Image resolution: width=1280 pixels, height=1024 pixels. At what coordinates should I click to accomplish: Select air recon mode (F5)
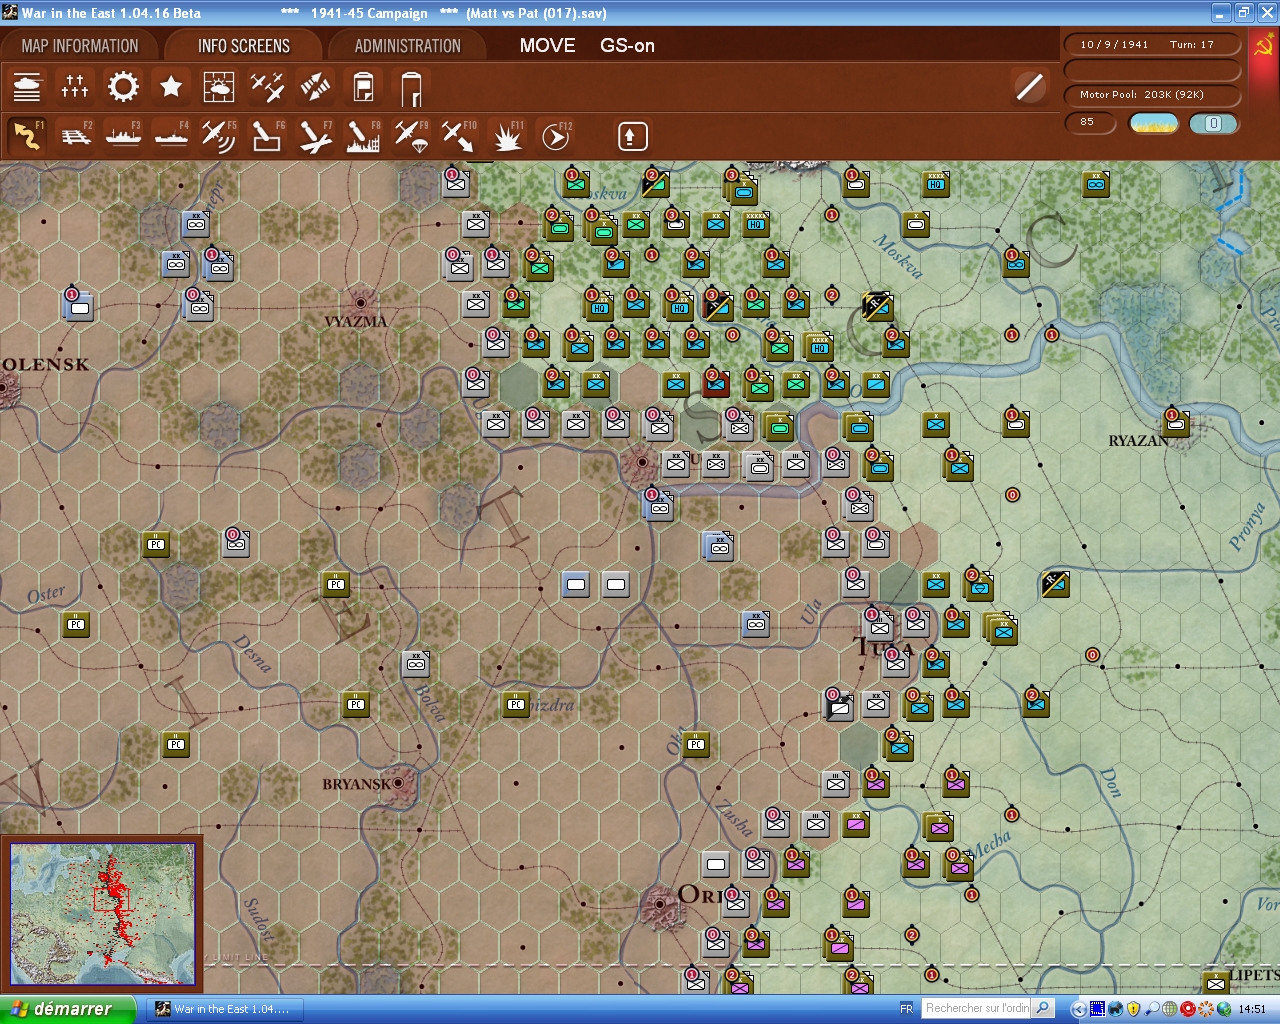pyautogui.click(x=219, y=136)
